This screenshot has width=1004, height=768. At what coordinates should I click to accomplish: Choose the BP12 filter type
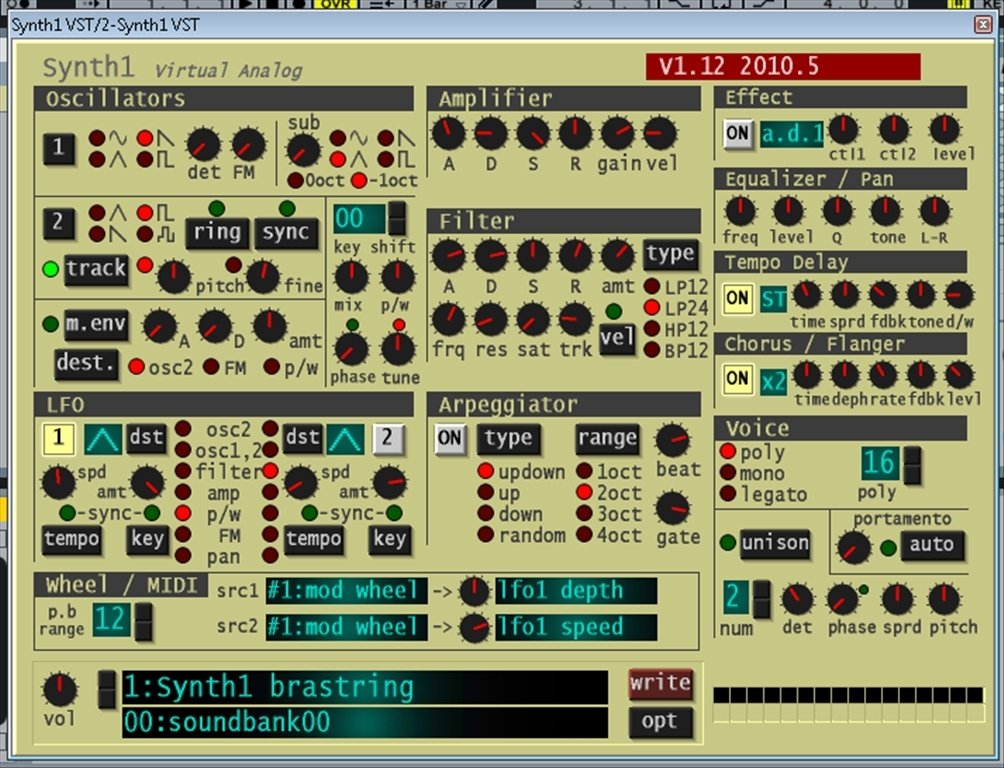(652, 350)
